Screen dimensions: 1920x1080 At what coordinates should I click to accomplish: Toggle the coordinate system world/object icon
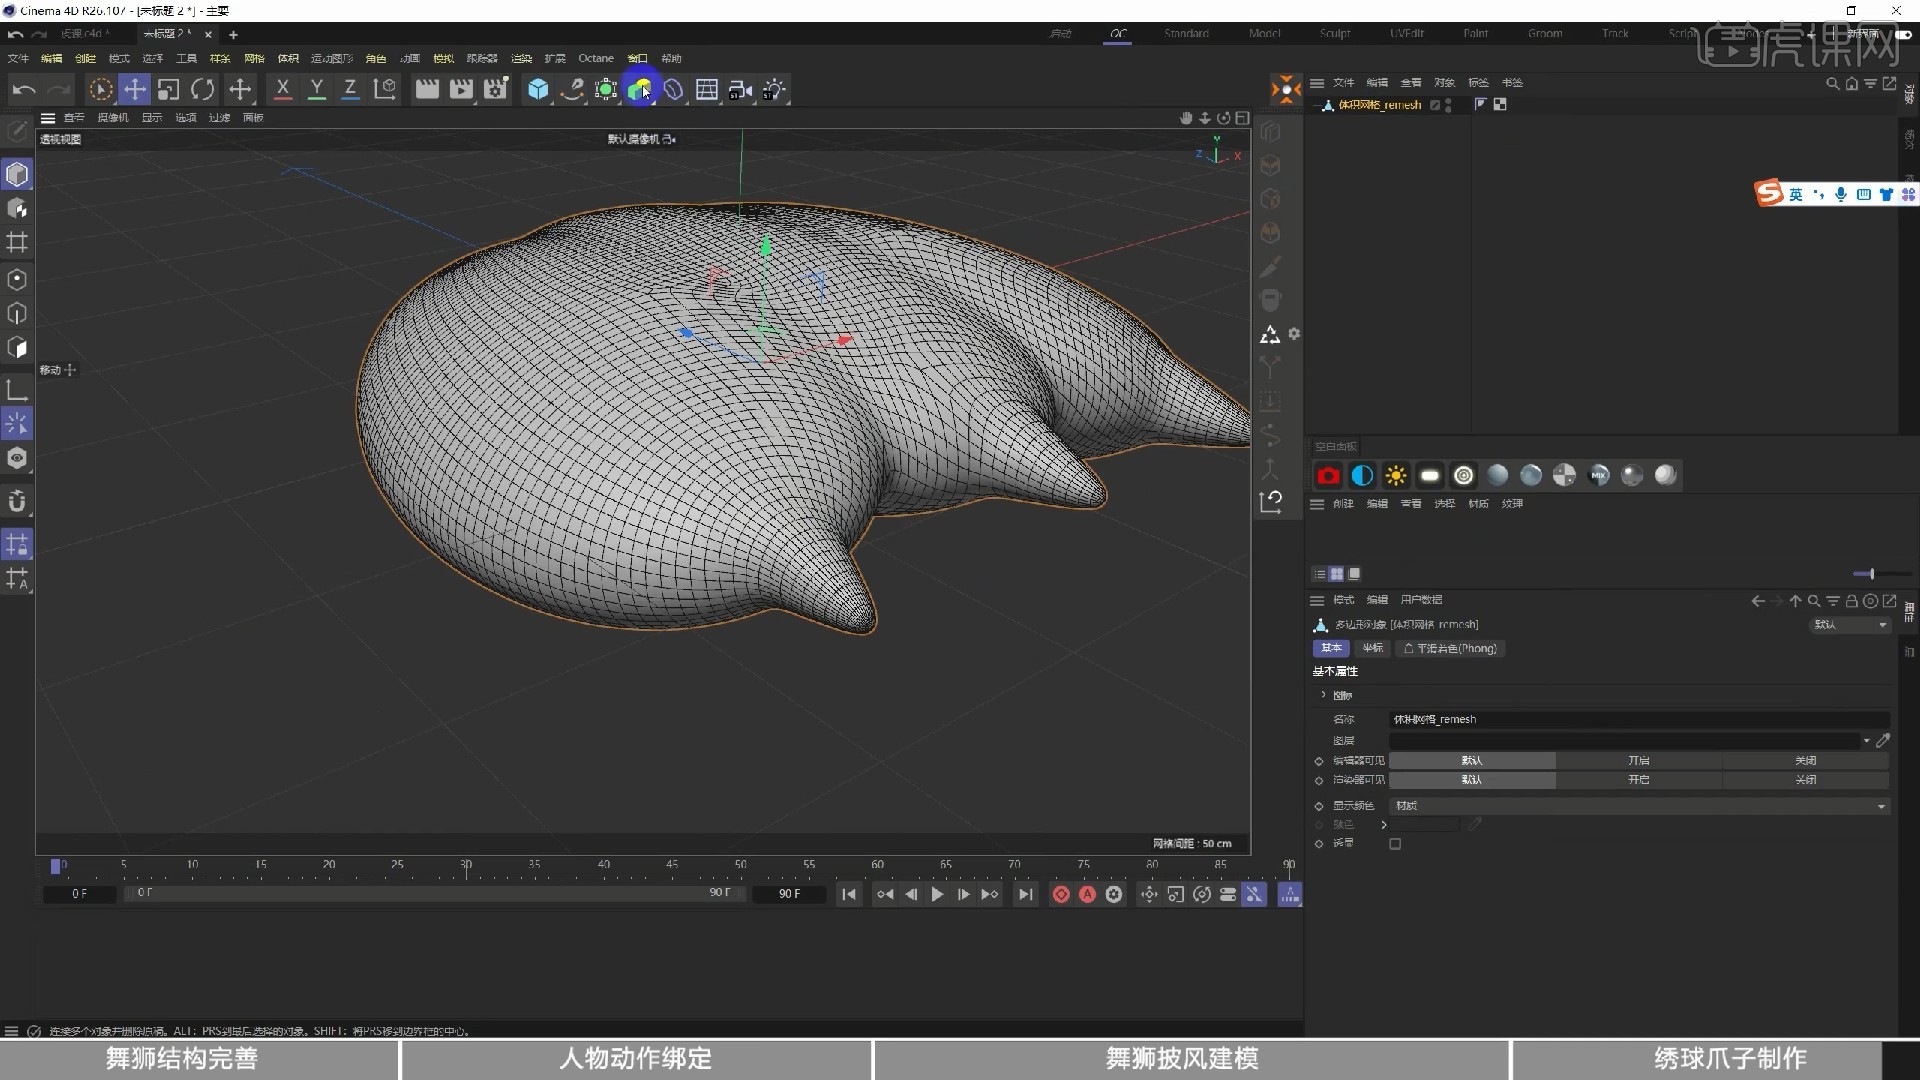tap(384, 89)
